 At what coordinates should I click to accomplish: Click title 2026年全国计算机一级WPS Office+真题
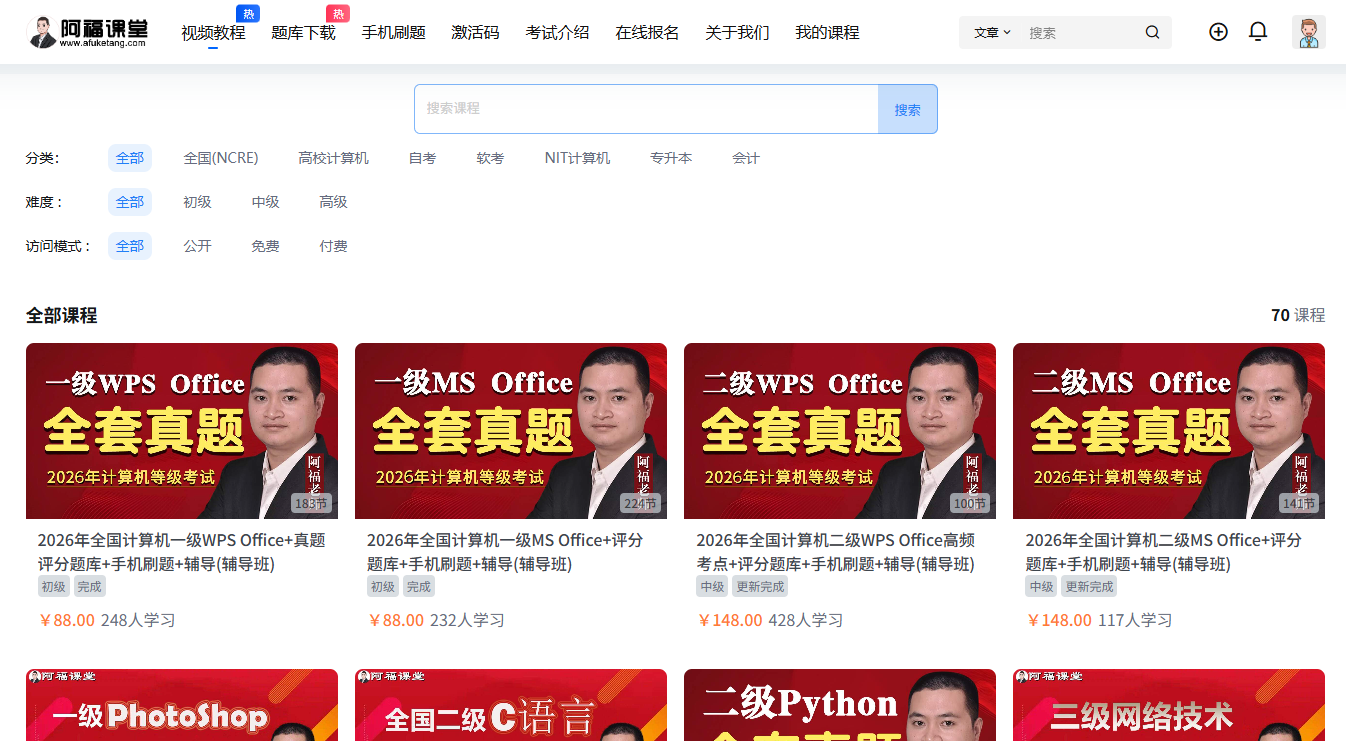tap(181, 552)
